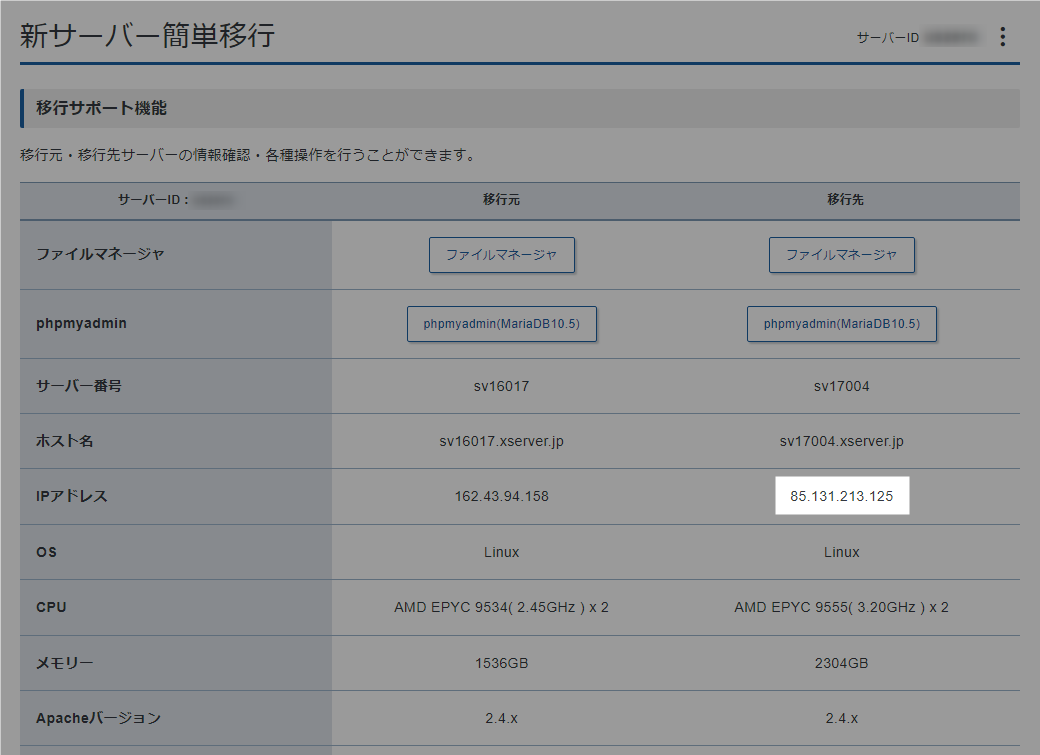Viewport: 1040px width, 755px height.
Task: Launch source phpmyadmin(MariaDB10.5)
Action: 502,323
